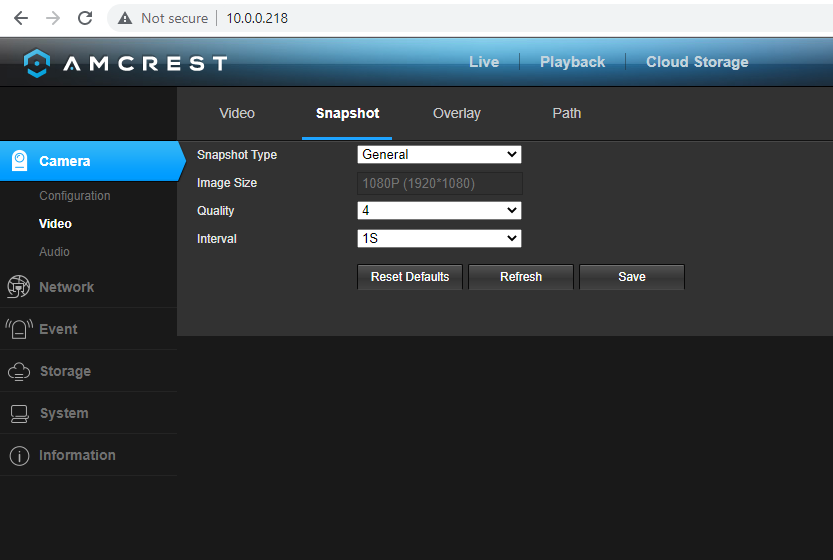833x560 pixels.
Task: Click the Amcrest hexagon logo icon
Action: coord(37,63)
